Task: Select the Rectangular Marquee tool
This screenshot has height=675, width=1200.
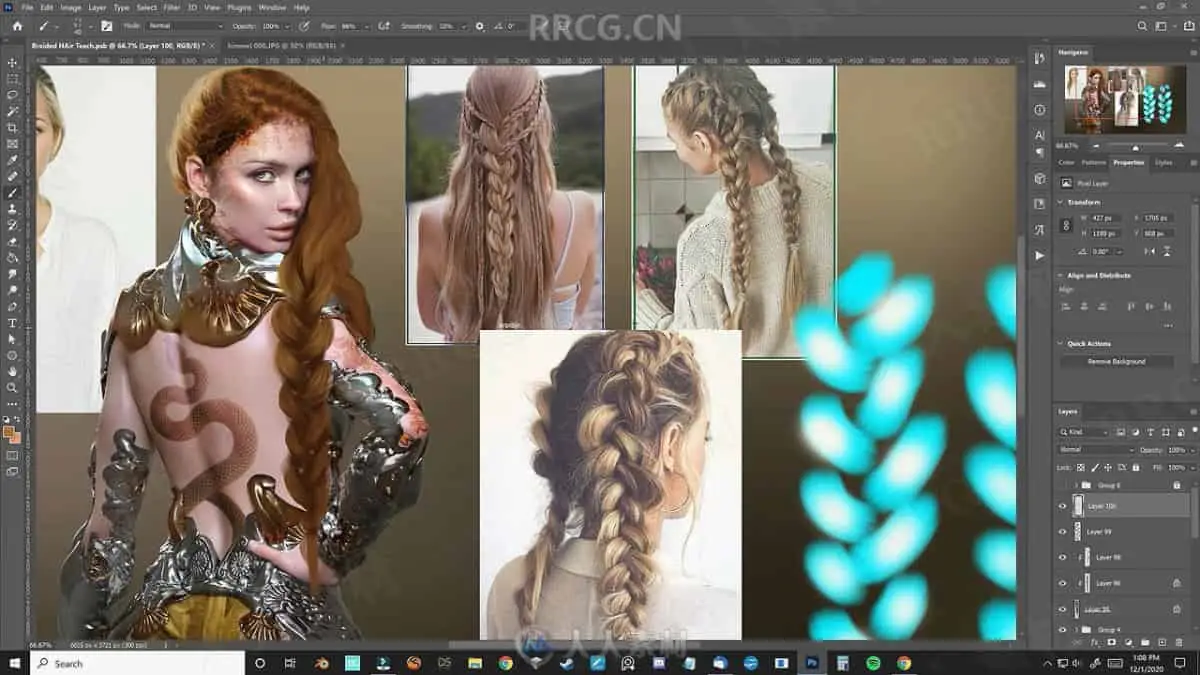Action: tap(13, 78)
